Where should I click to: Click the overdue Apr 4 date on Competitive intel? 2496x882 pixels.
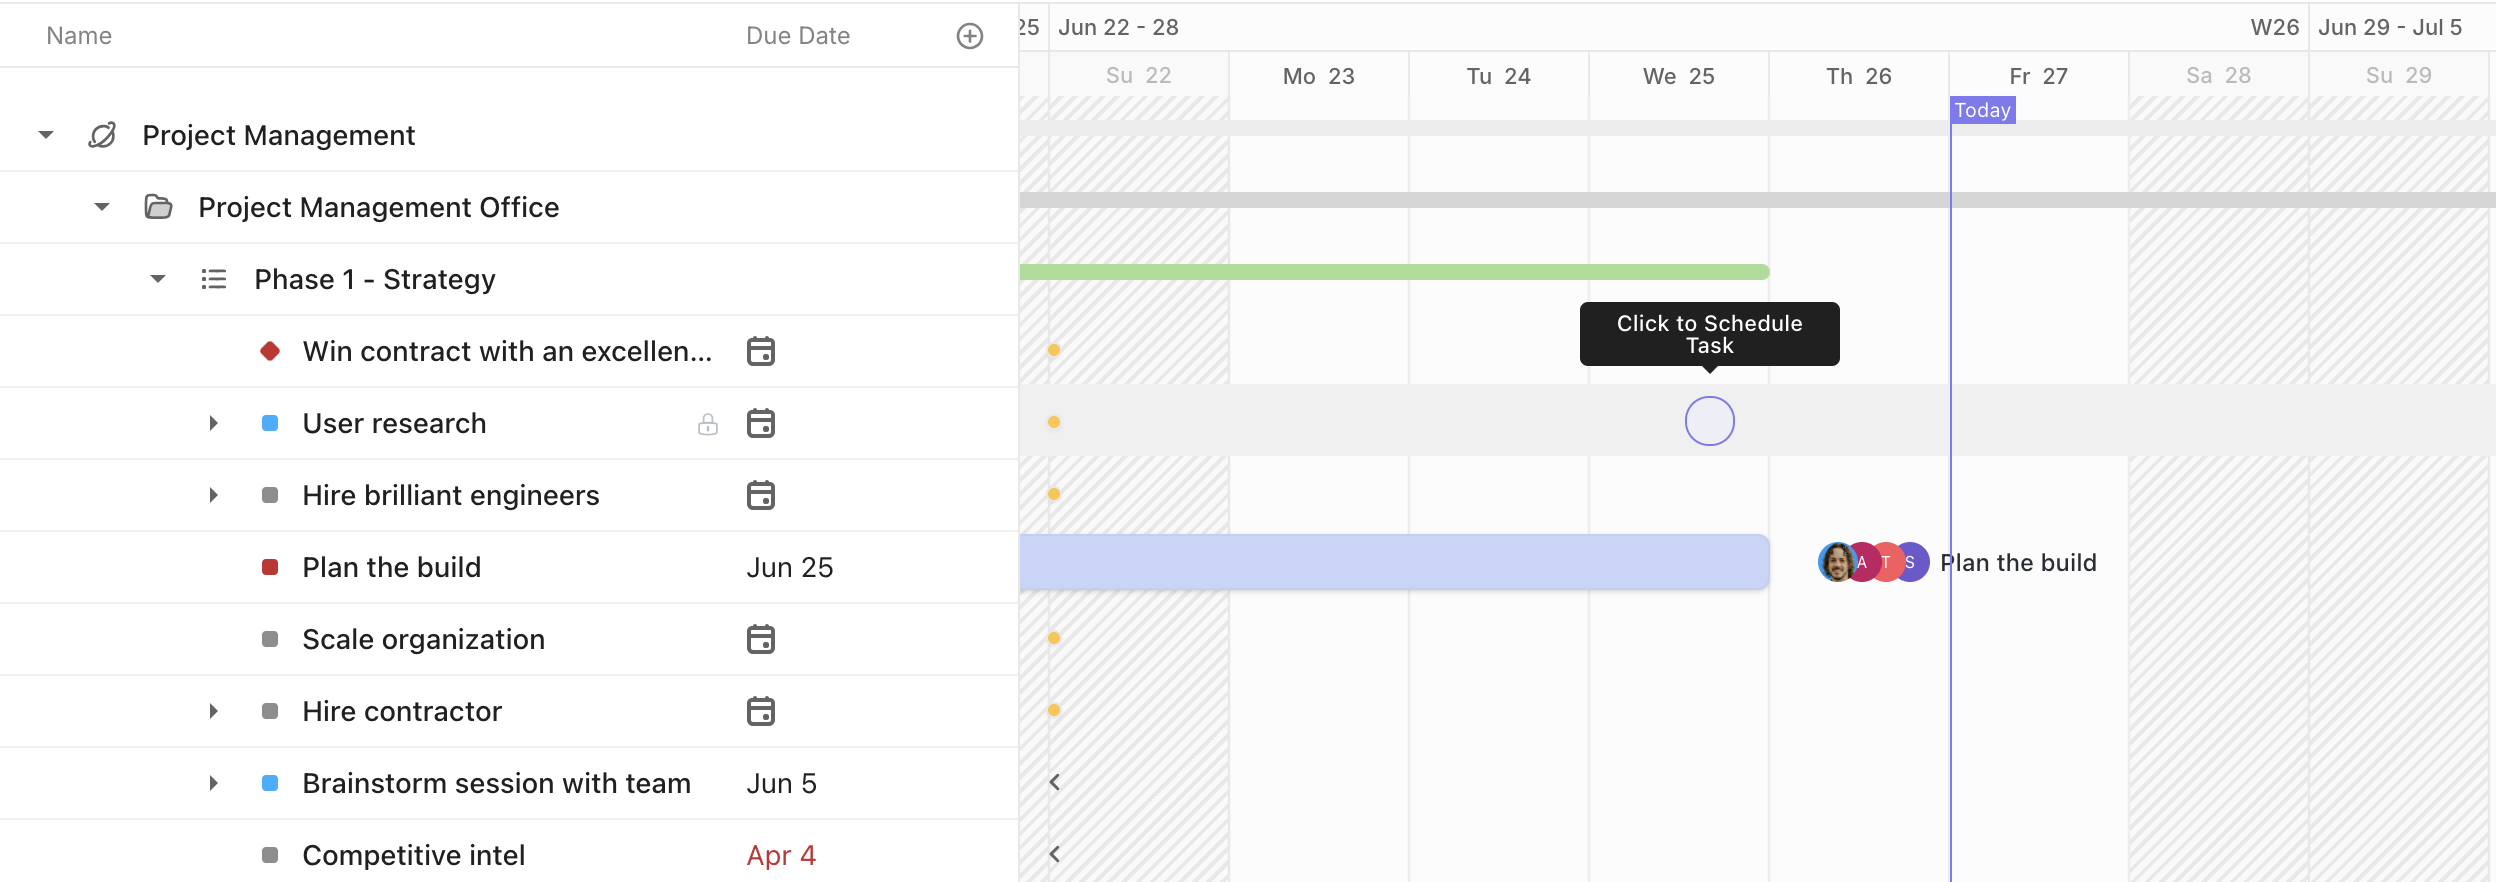(x=780, y=855)
